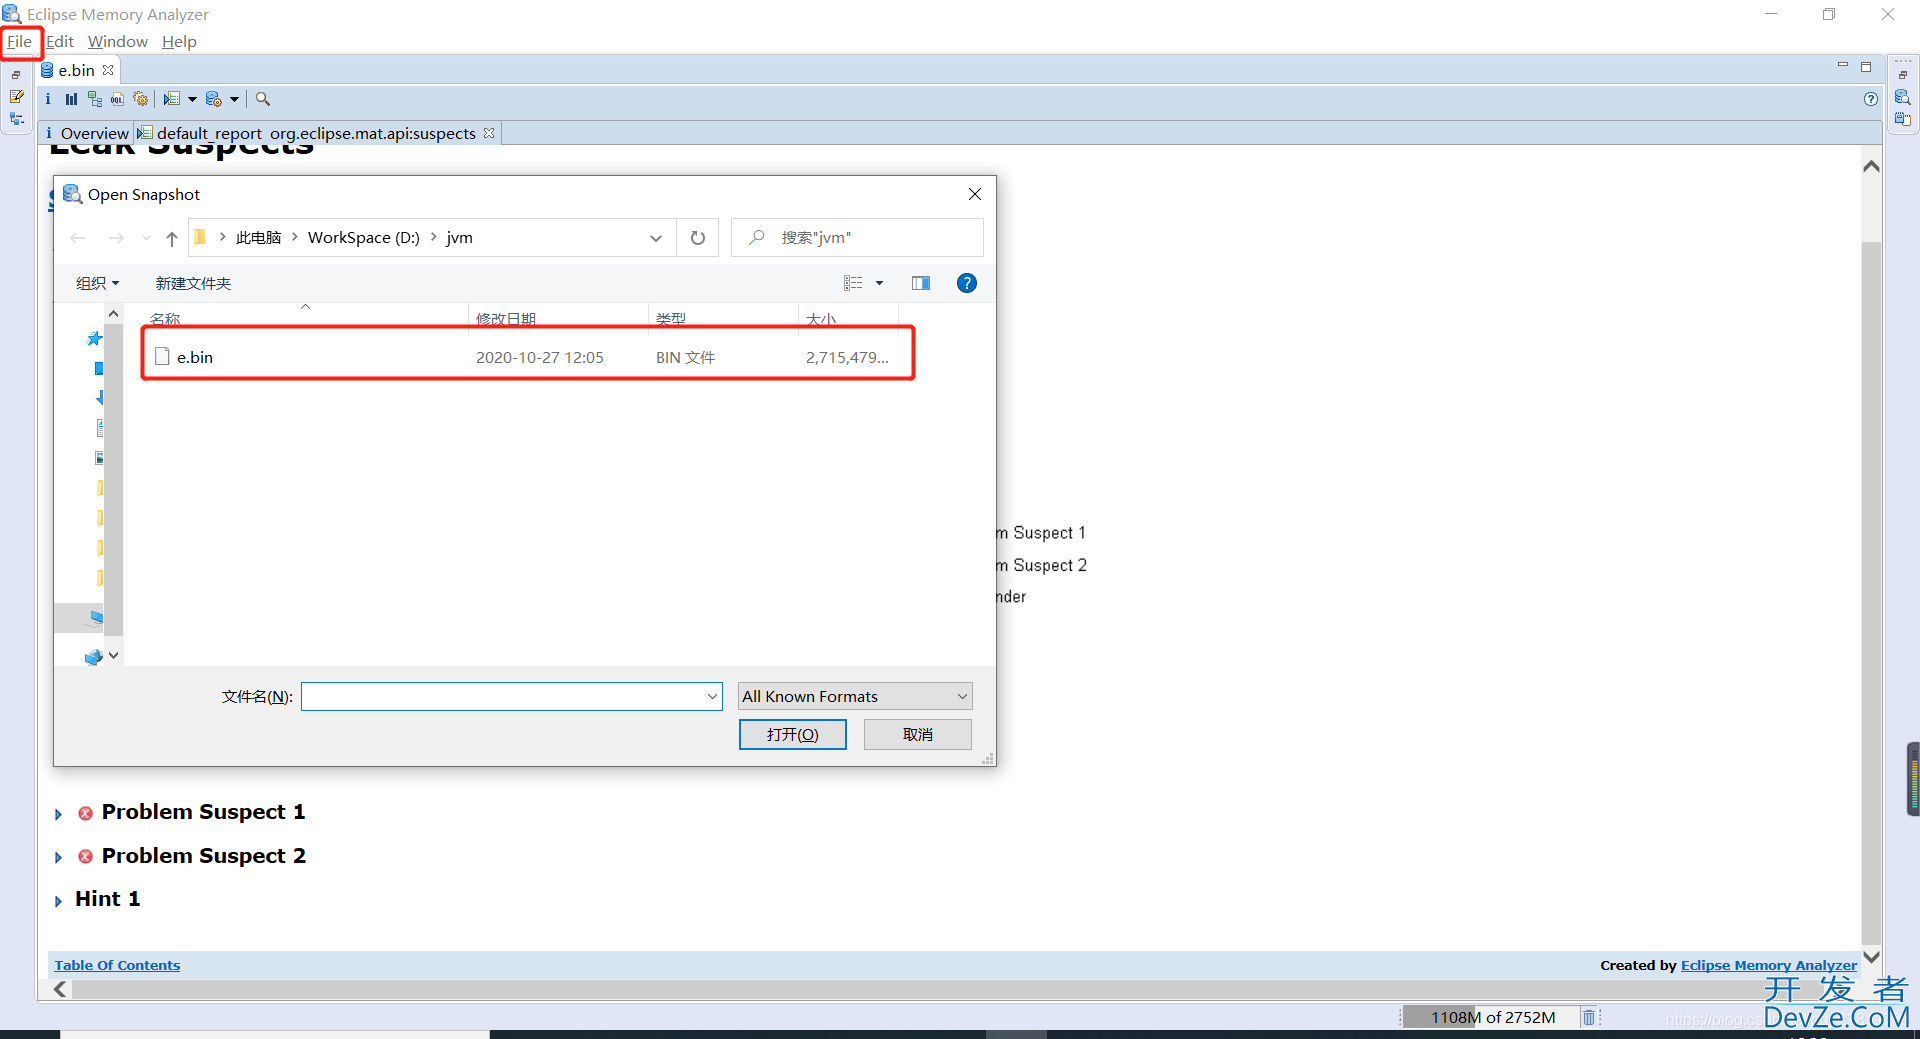Viewport: 1920px width, 1039px height.
Task: Sort by the 类型 column header
Action: point(671,318)
